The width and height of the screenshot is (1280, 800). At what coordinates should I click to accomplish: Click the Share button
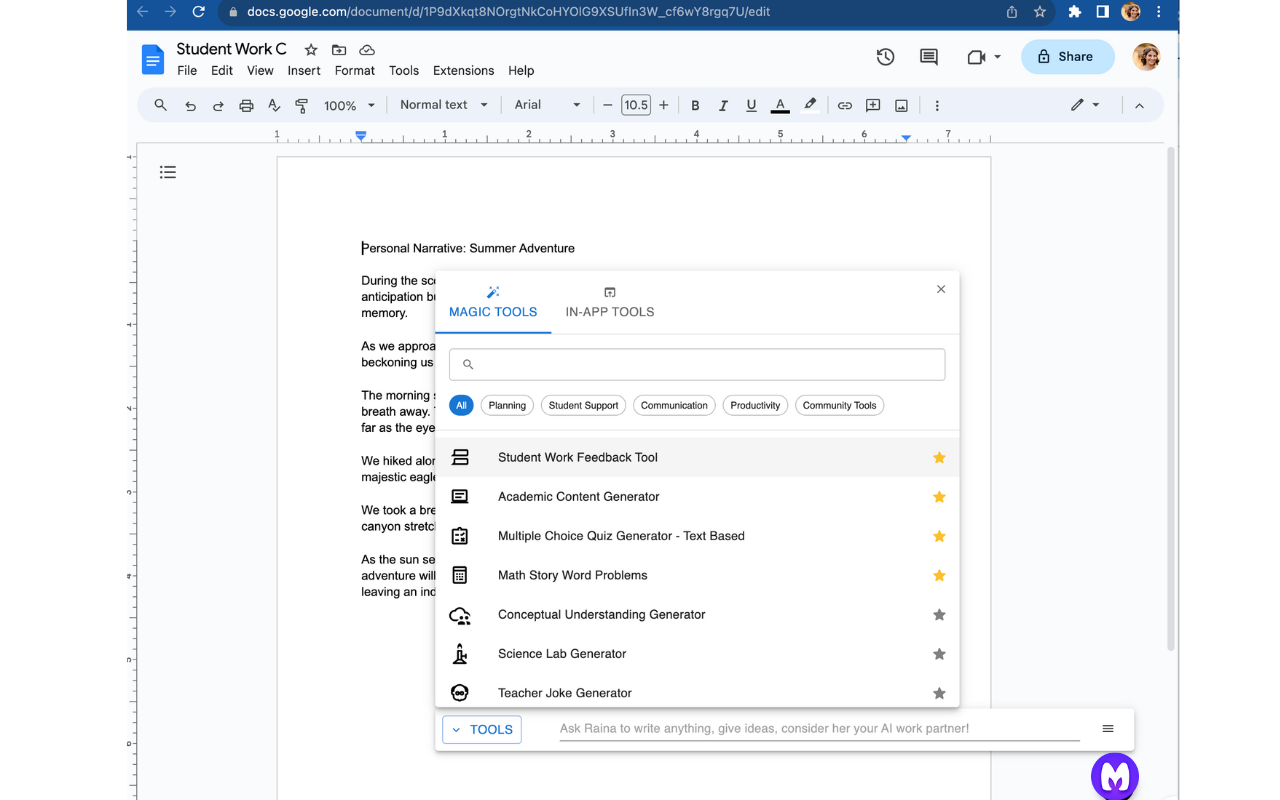1067,57
